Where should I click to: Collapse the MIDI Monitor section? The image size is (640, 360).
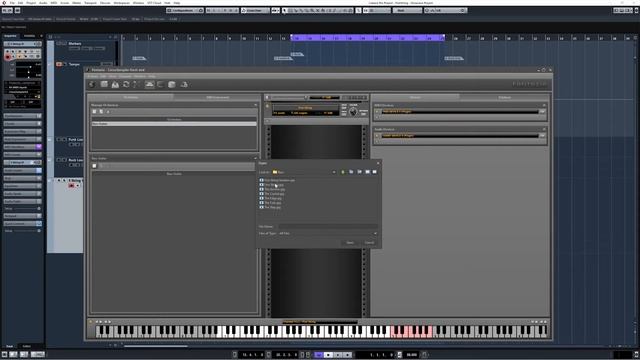544,105
